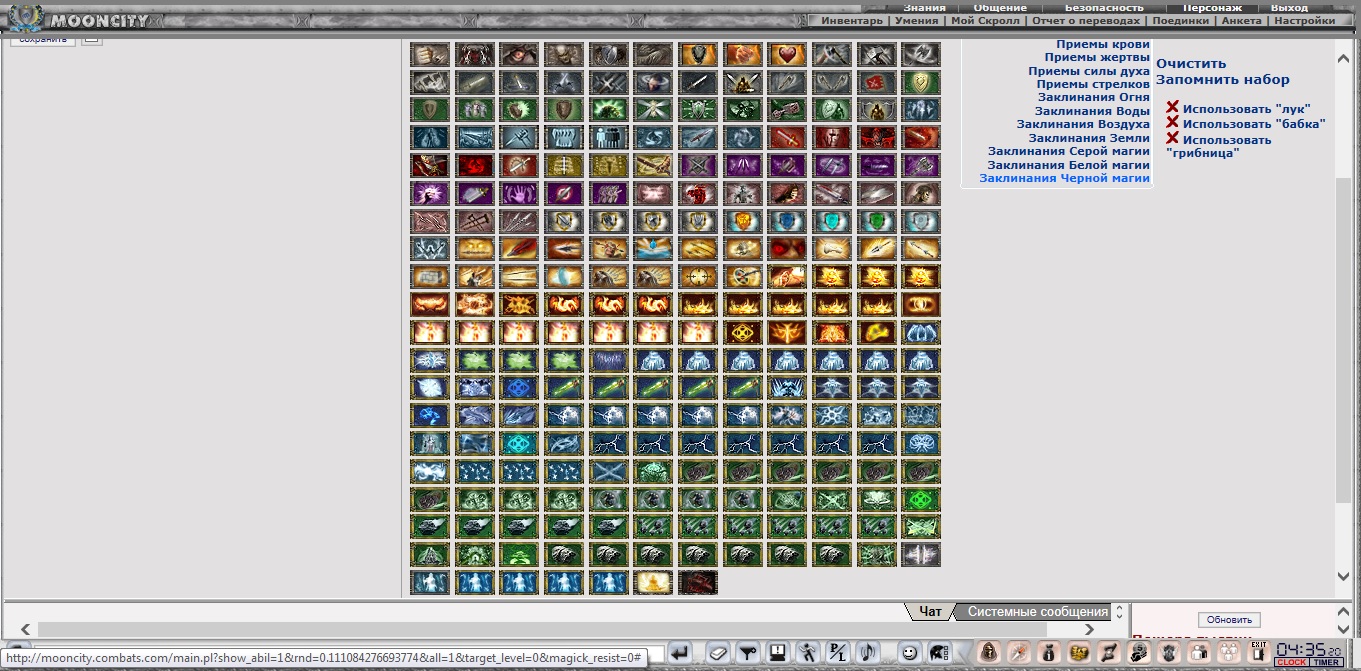Choose the three silhouettes group ability icon

pyautogui.click(x=608, y=137)
